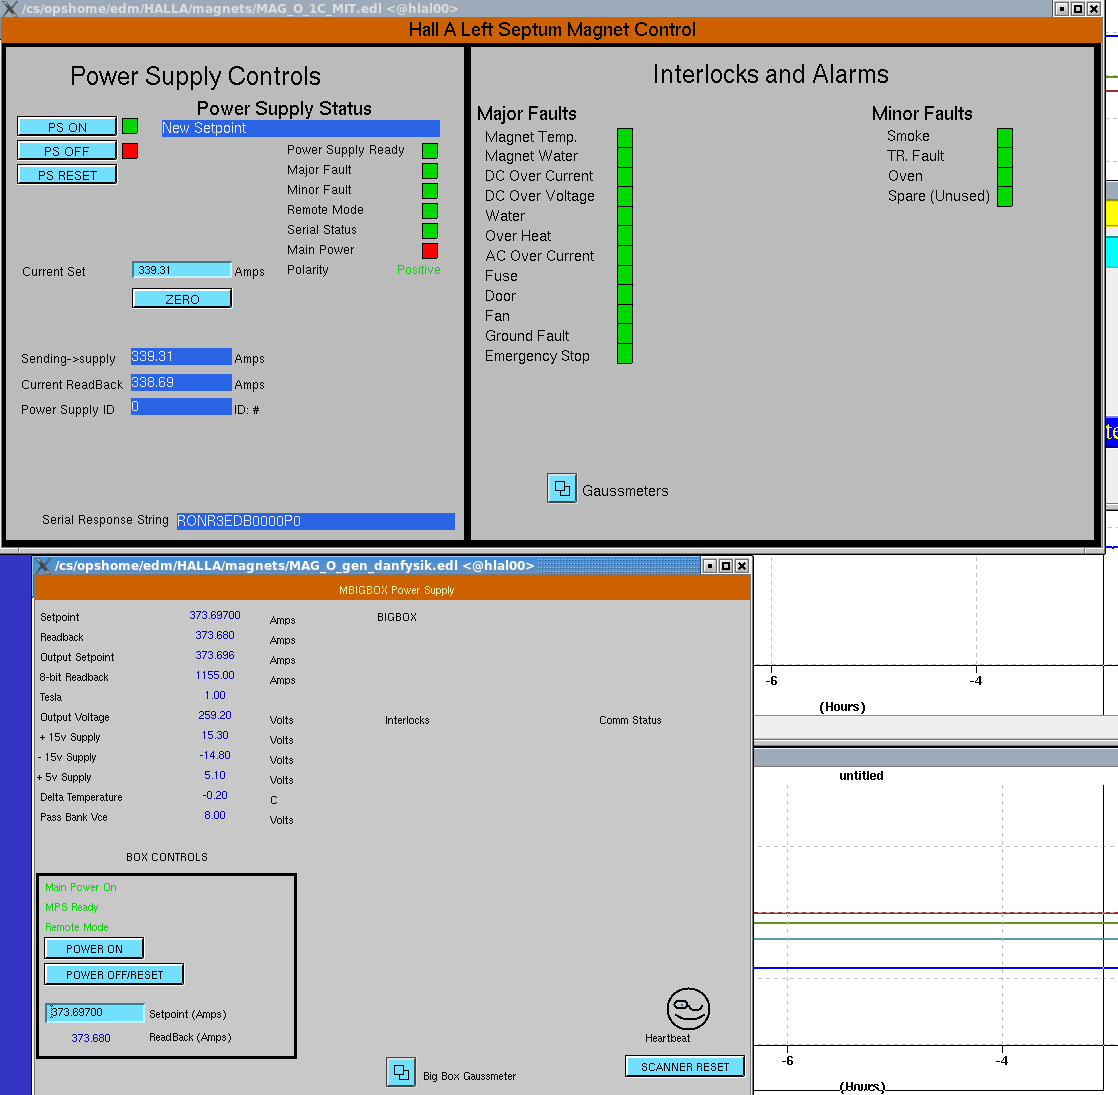The height and width of the screenshot is (1095, 1118).
Task: Click the Smoke minor fault indicator
Action: tap(1005, 138)
